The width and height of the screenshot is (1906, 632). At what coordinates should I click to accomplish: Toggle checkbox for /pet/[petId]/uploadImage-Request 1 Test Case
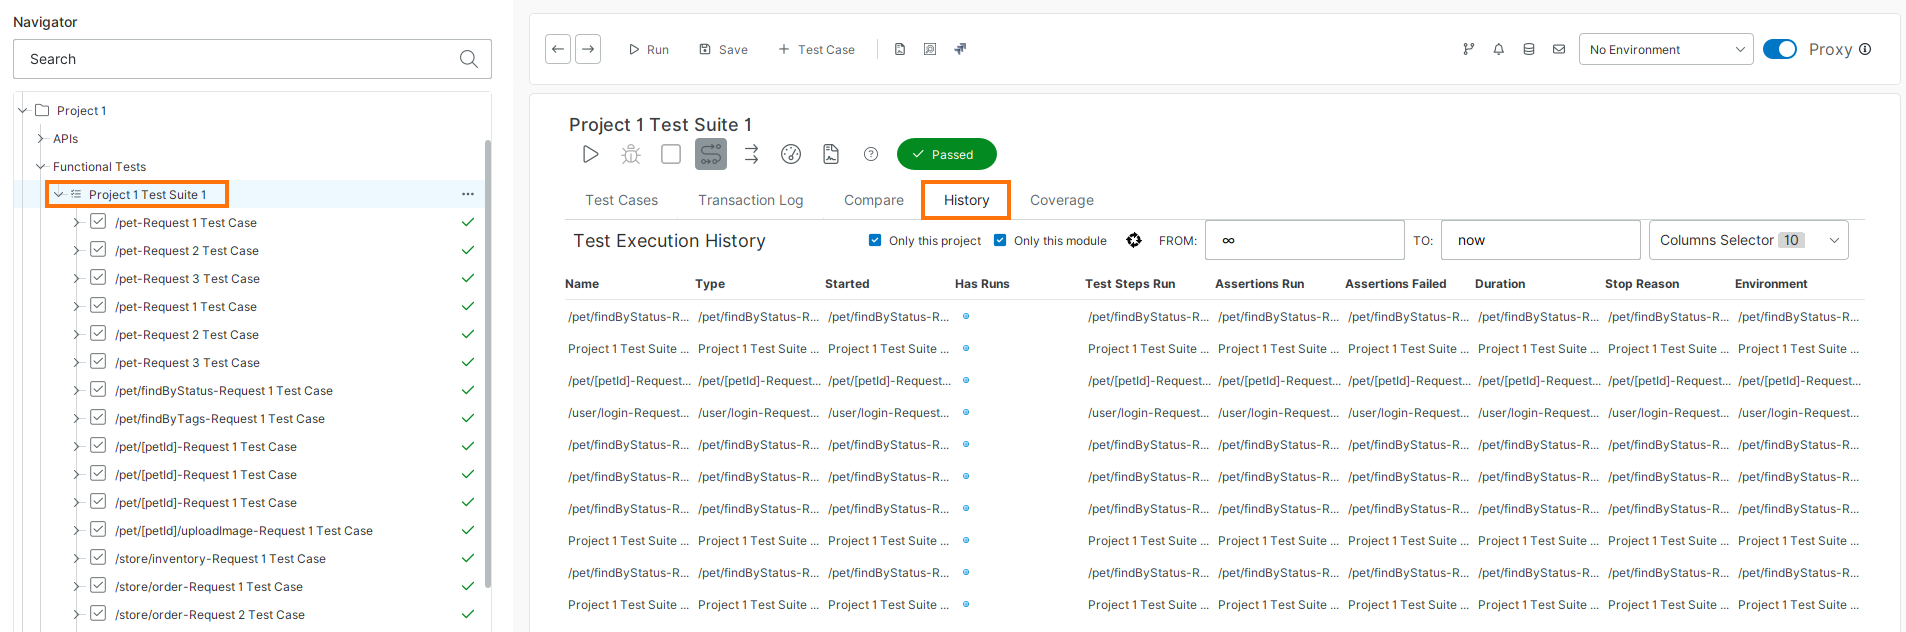[x=98, y=529]
